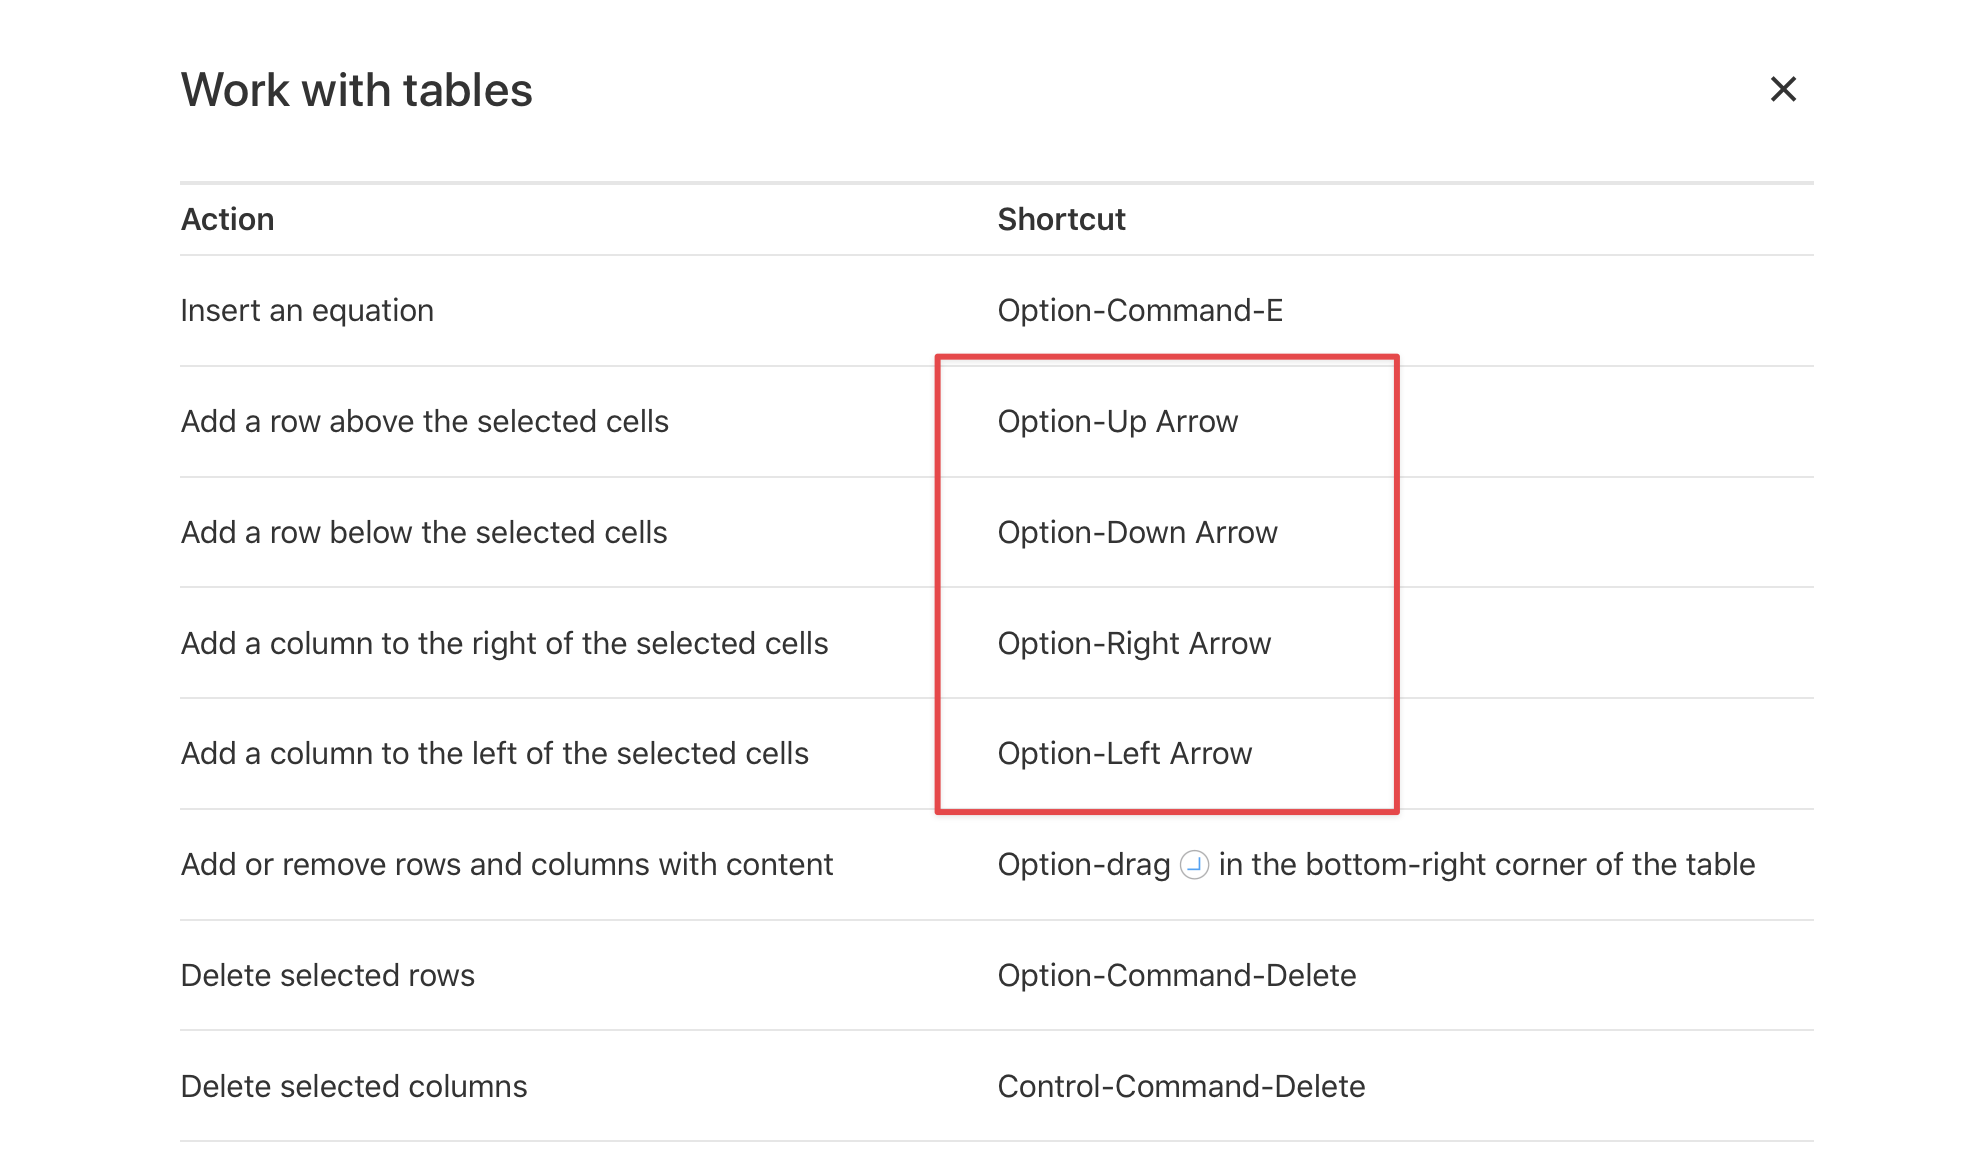The height and width of the screenshot is (1164, 1984).
Task: Click the Option-Left Arrow shortcut
Action: click(1124, 754)
